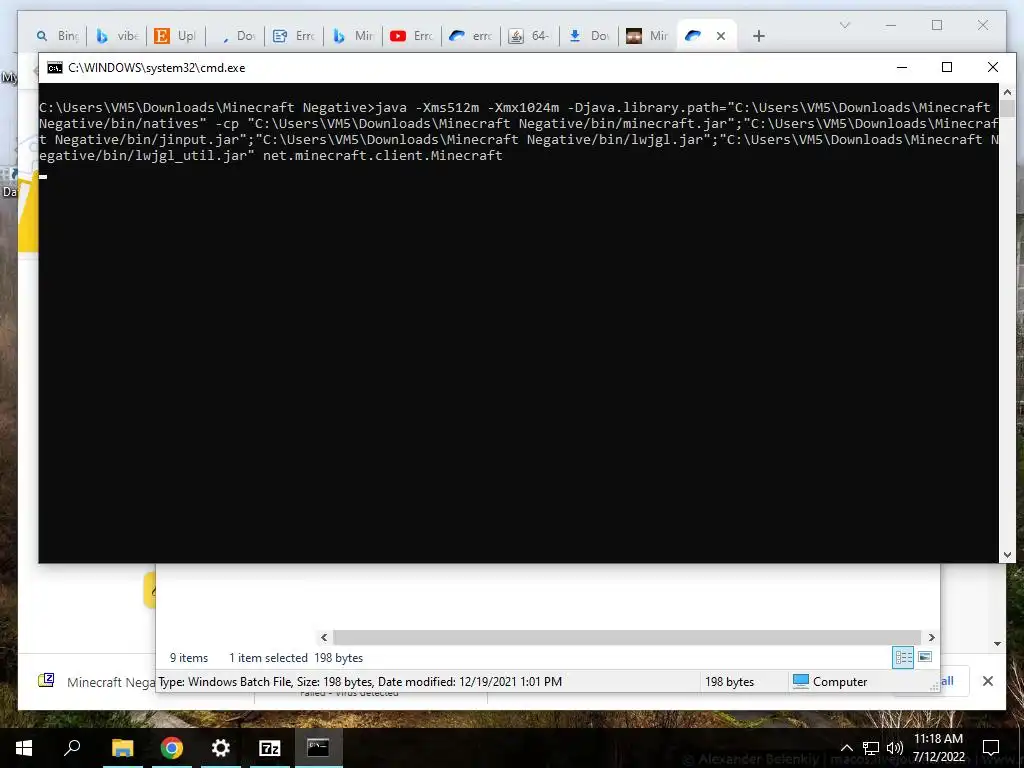This screenshot has width=1024, height=768.
Task: Click the Minecraft download archive icon
Action: coord(46,680)
